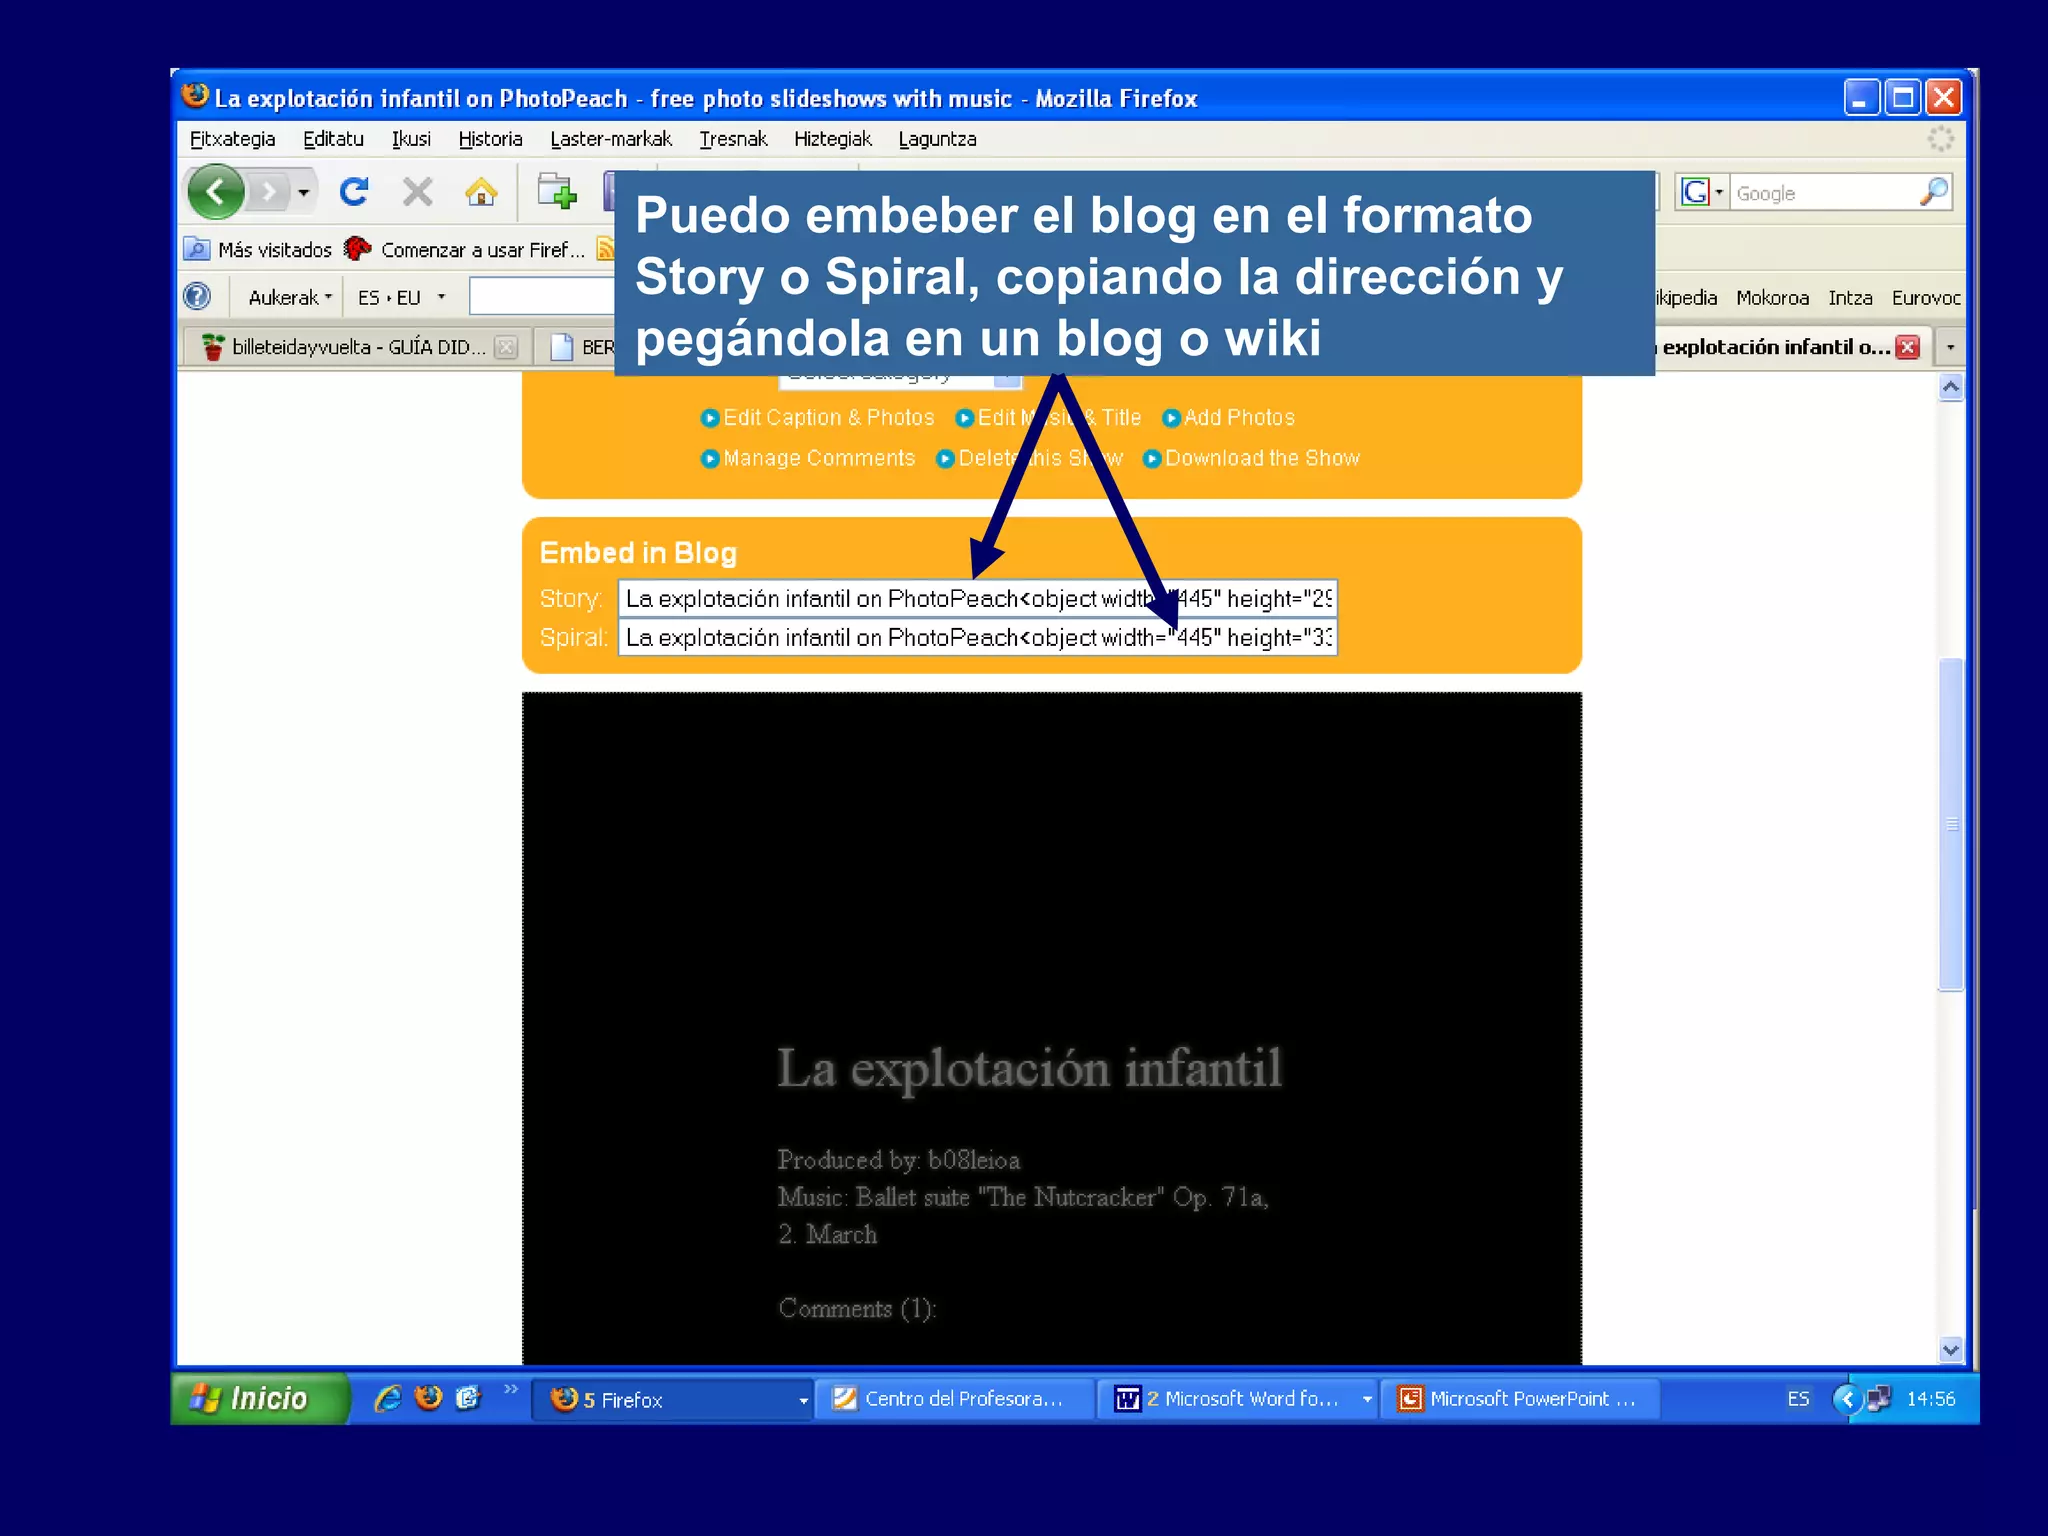Viewport: 2048px width, 1536px height.
Task: Click the network tray icon
Action: click(x=1879, y=1399)
